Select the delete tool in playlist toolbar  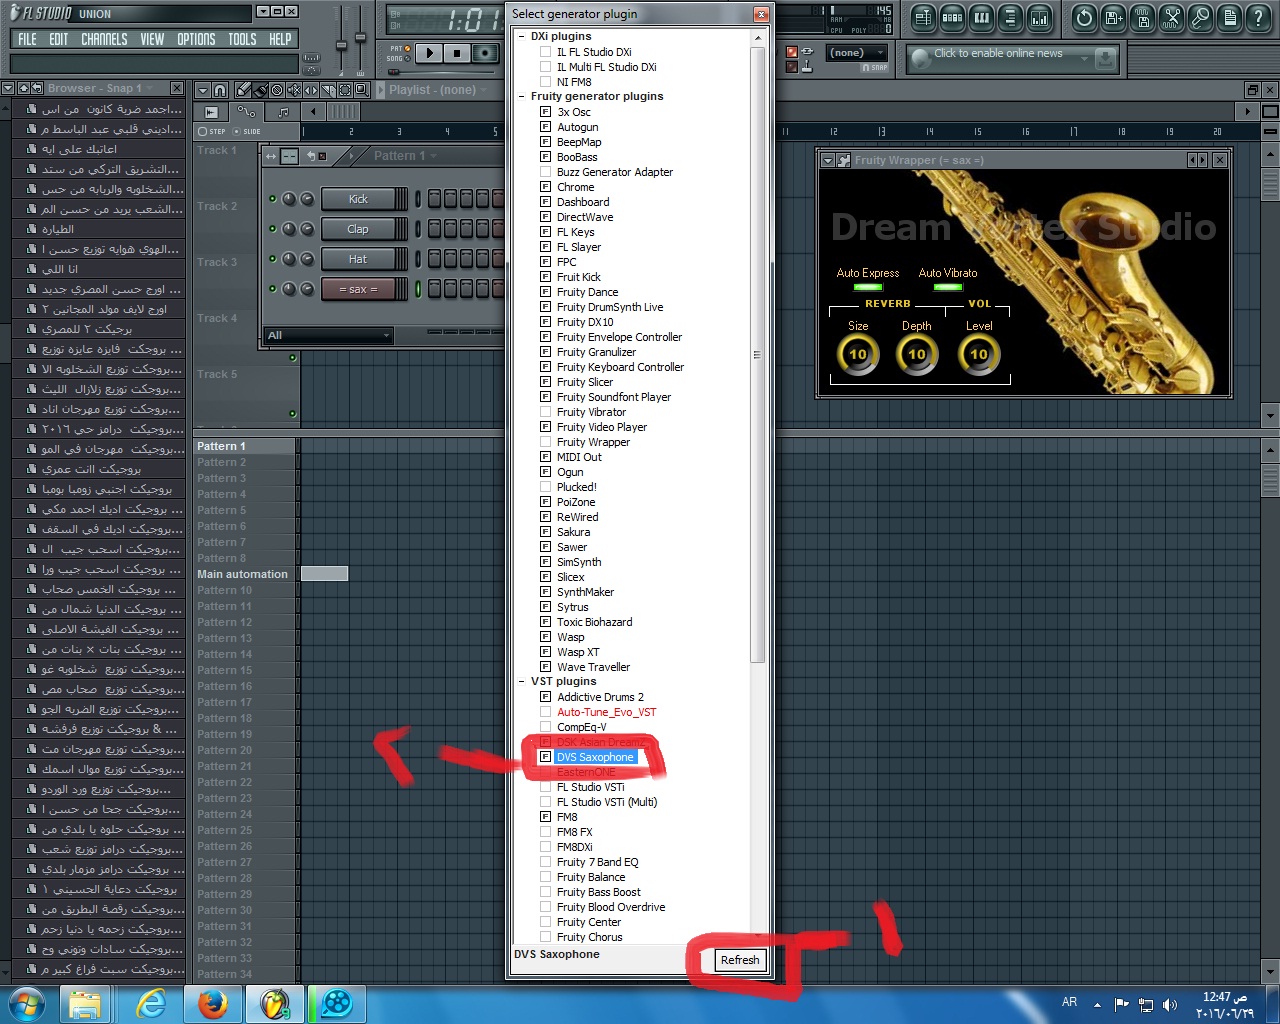(277, 90)
